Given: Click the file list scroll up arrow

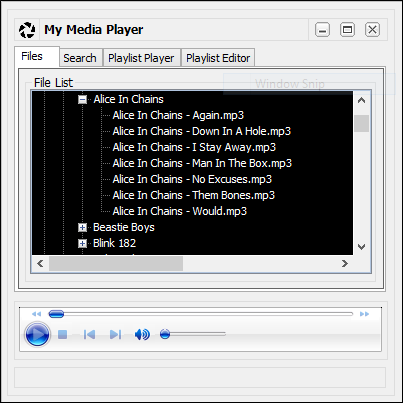Looking at the screenshot, I should pos(361,100).
